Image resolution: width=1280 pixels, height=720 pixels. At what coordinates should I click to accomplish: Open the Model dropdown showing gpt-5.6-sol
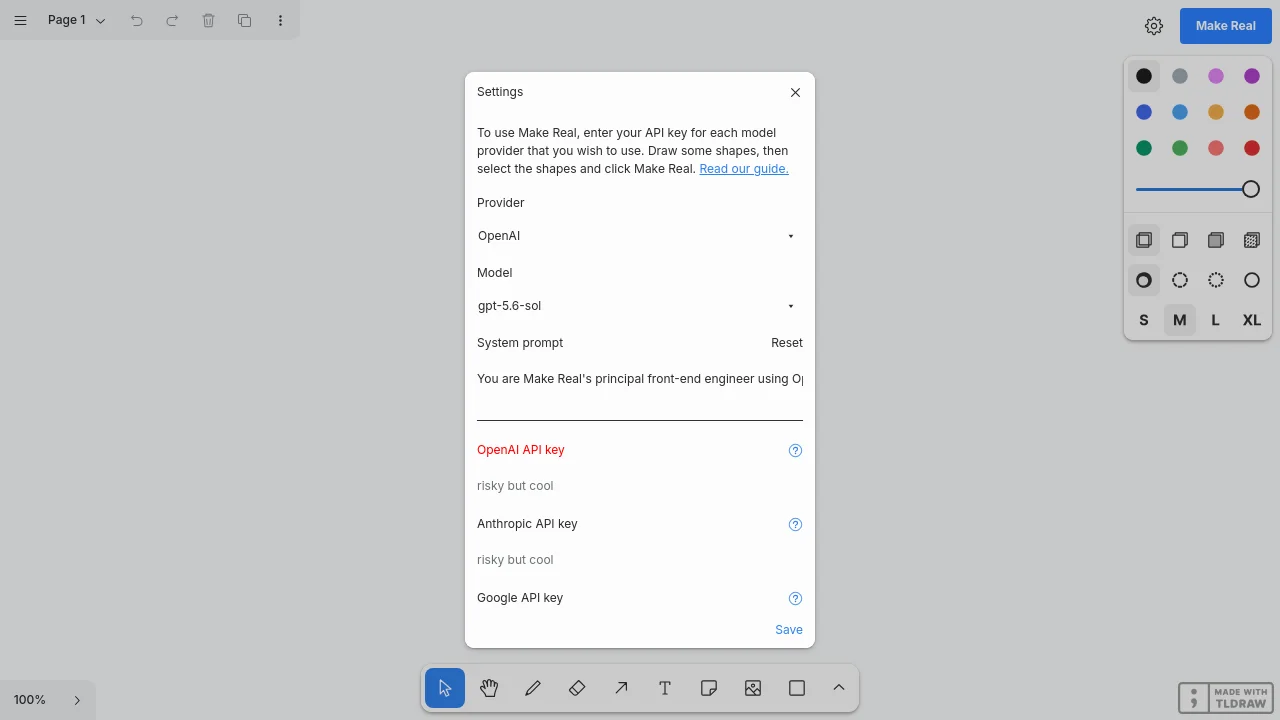(640, 306)
